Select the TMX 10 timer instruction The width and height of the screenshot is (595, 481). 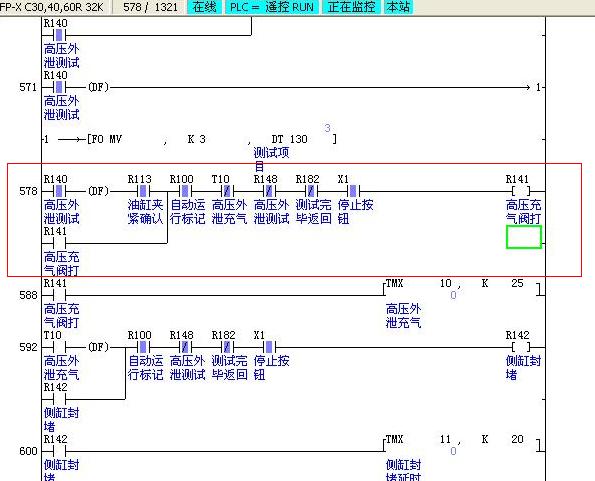coord(461,288)
